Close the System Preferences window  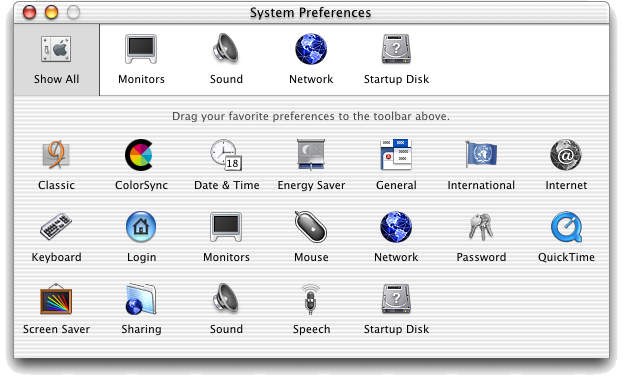pyautogui.click(x=29, y=12)
